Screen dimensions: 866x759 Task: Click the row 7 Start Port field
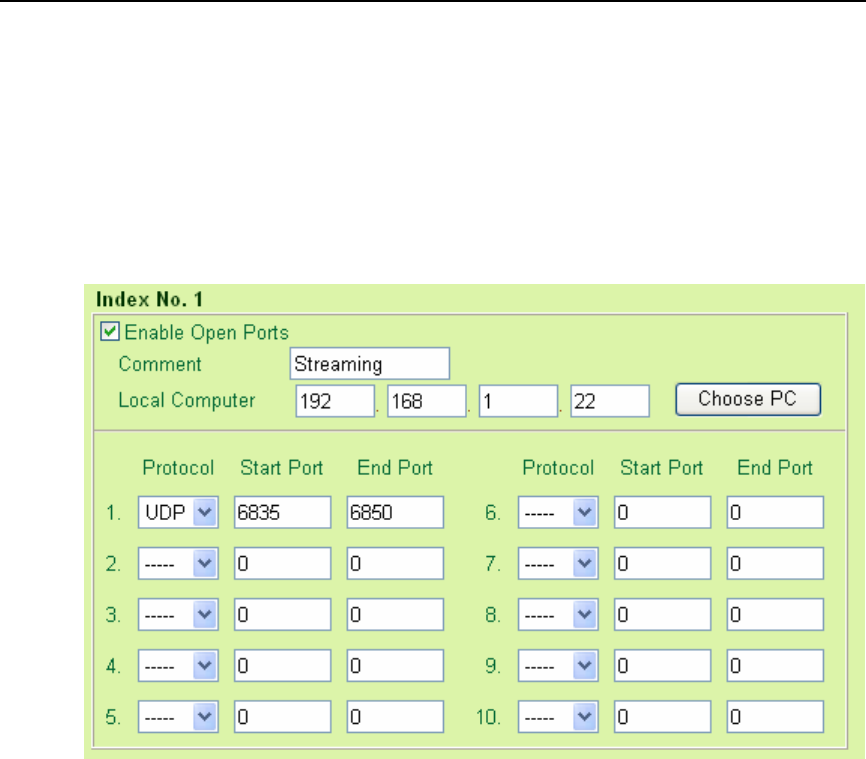[662, 563]
